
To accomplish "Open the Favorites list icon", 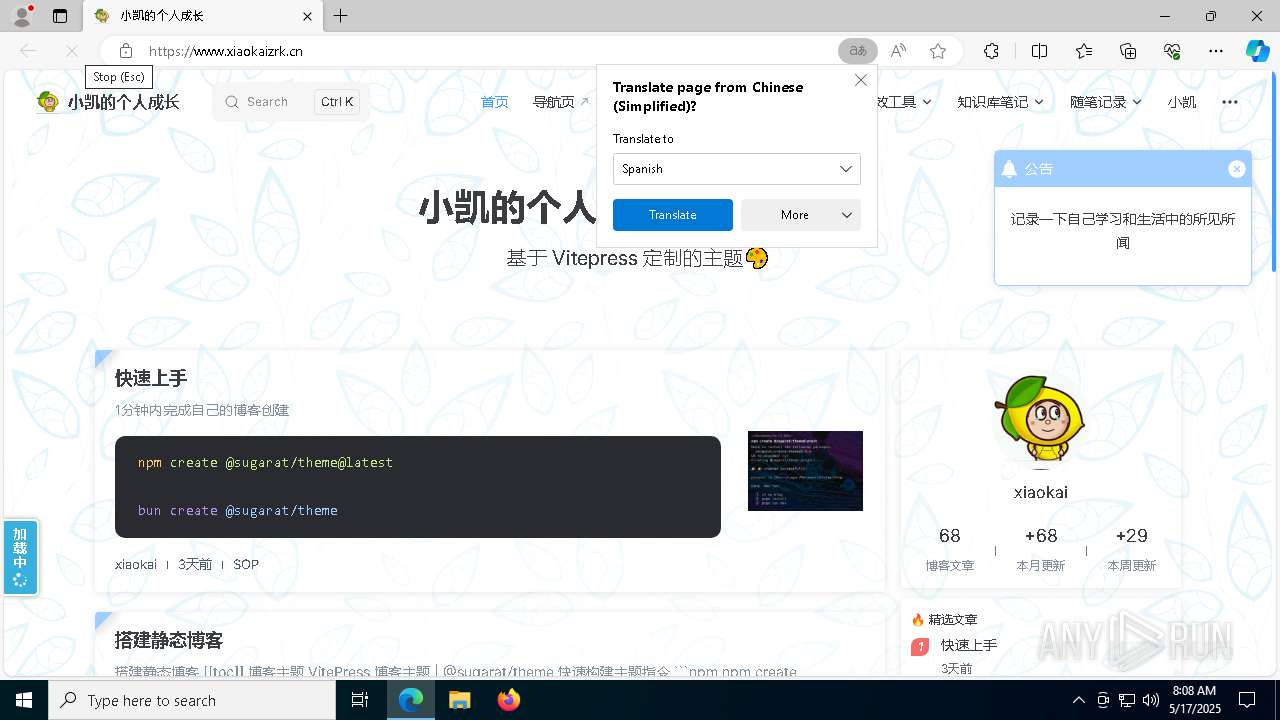I will (1084, 51).
